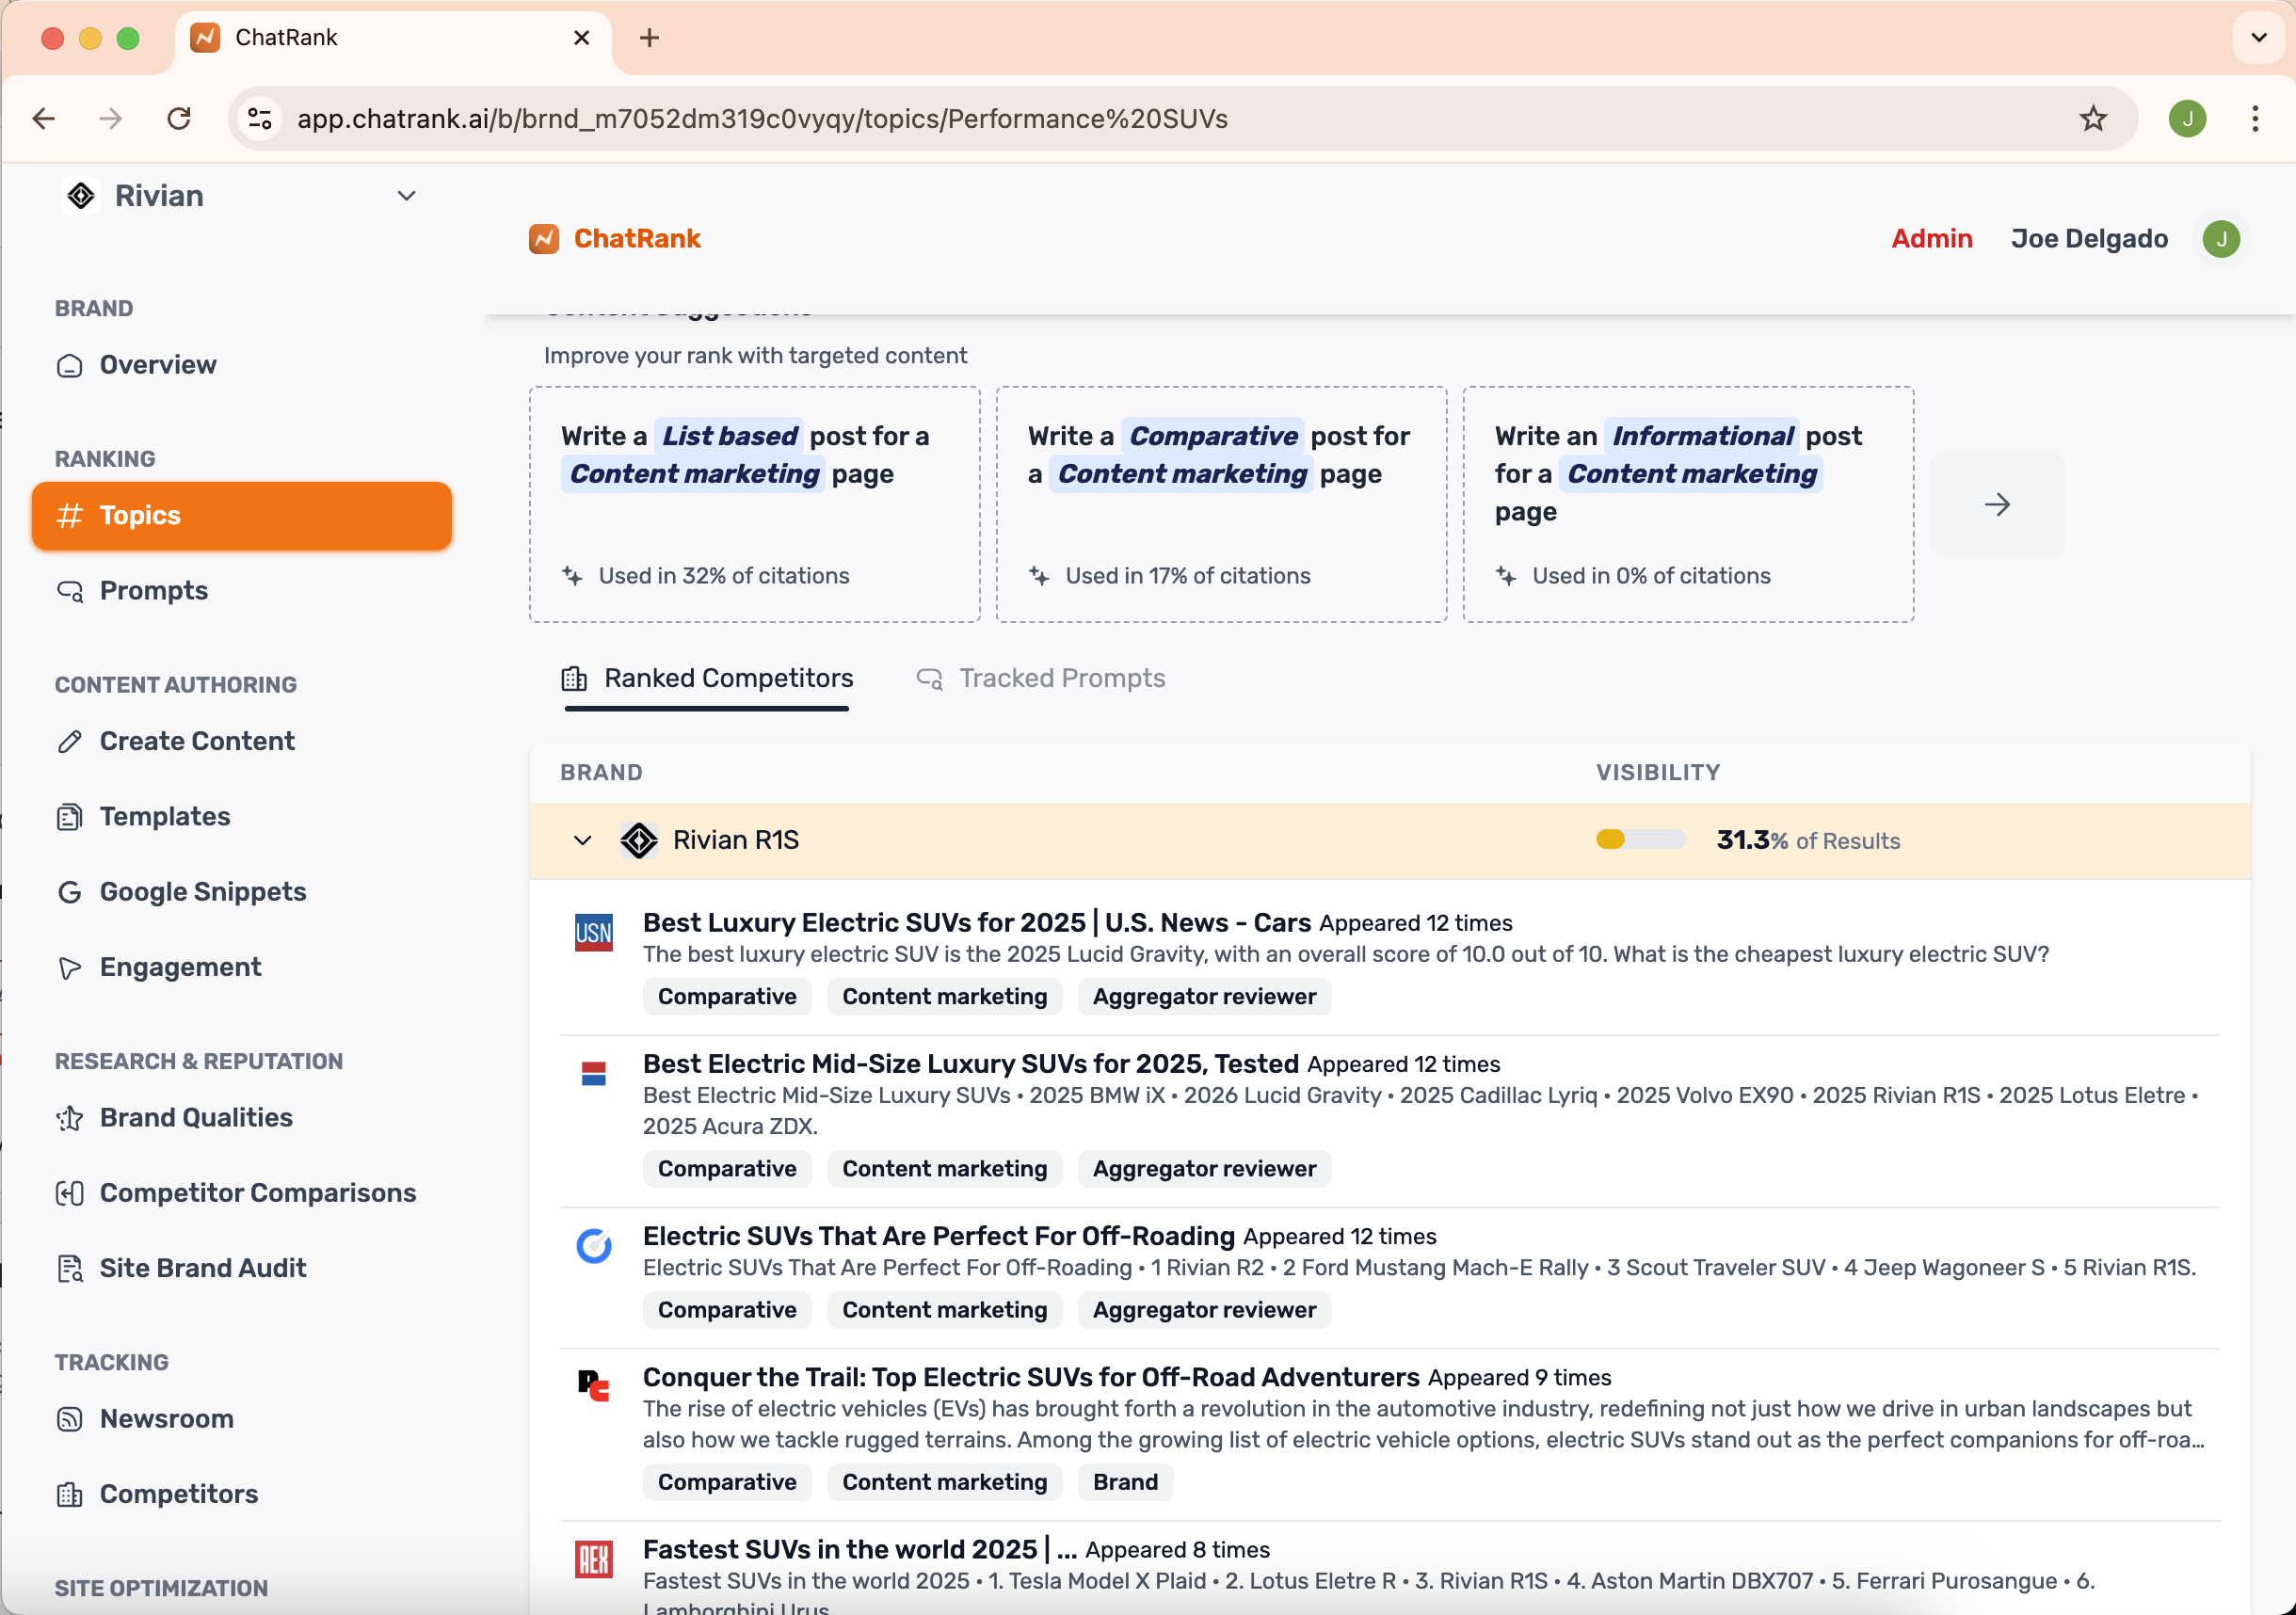Click the browser forward arrow
Image resolution: width=2296 pixels, height=1615 pixels.
111,119
